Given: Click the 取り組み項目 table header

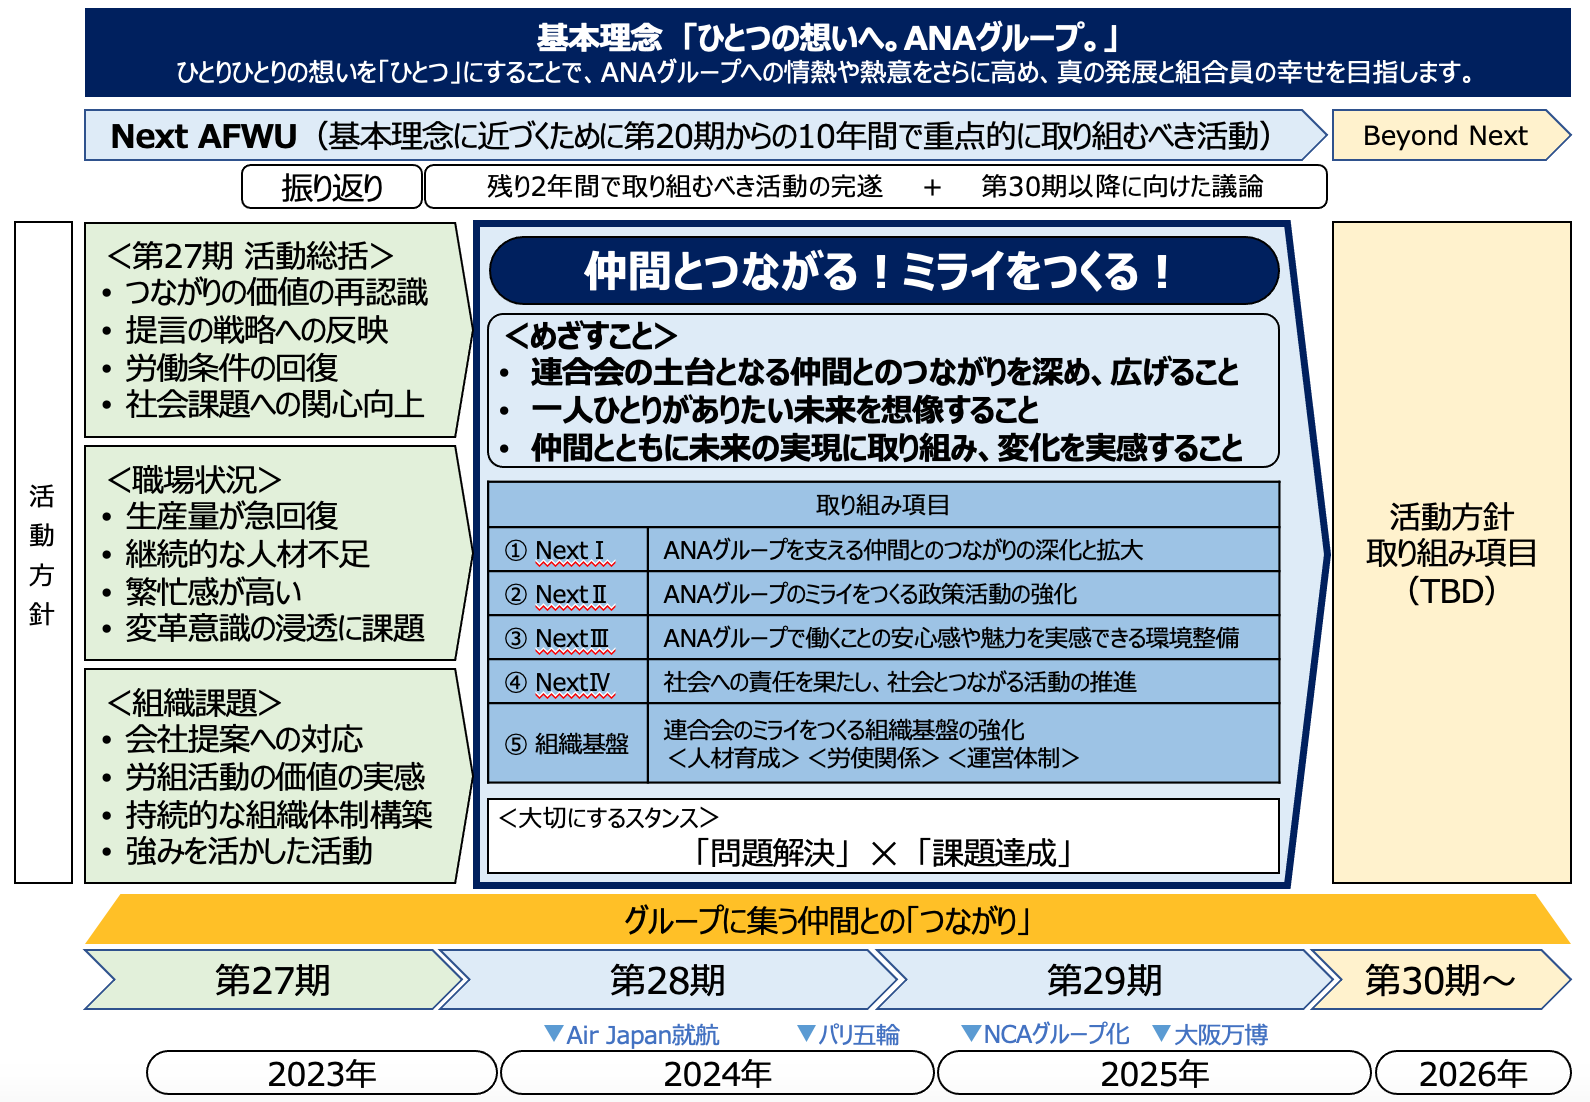Looking at the screenshot, I should pyautogui.click(x=883, y=505).
